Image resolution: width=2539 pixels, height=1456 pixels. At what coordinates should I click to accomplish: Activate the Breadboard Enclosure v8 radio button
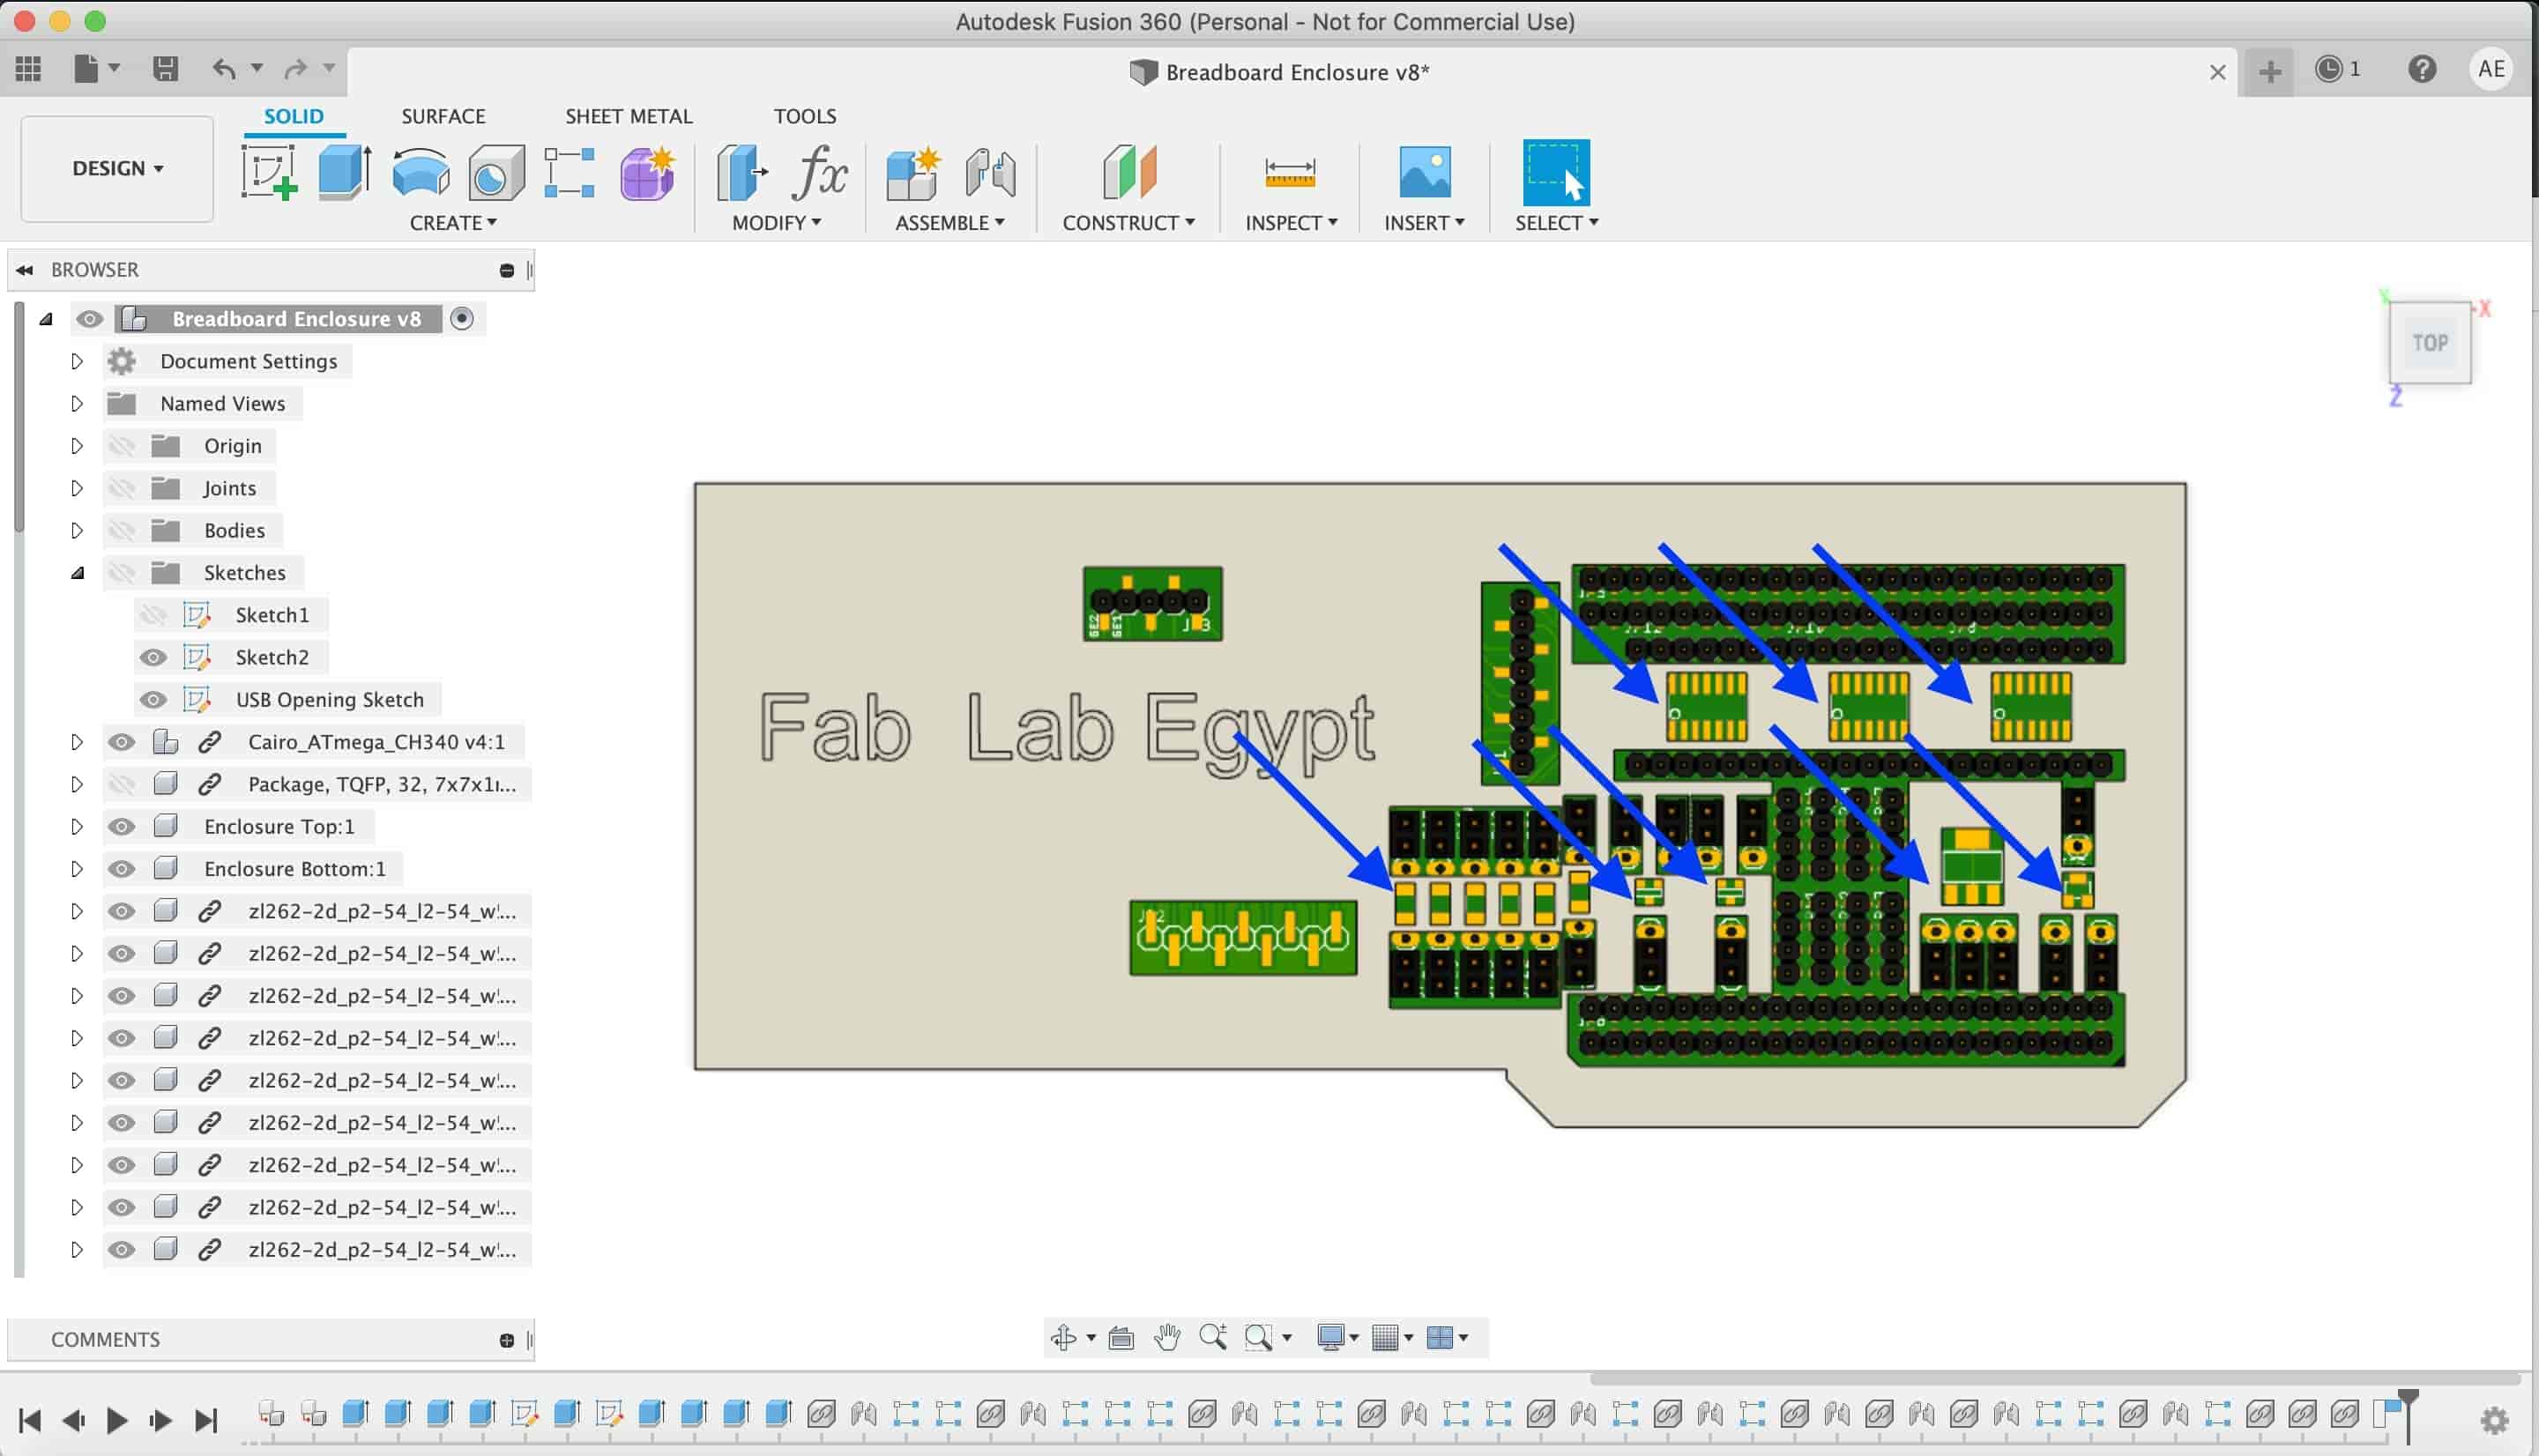461,318
